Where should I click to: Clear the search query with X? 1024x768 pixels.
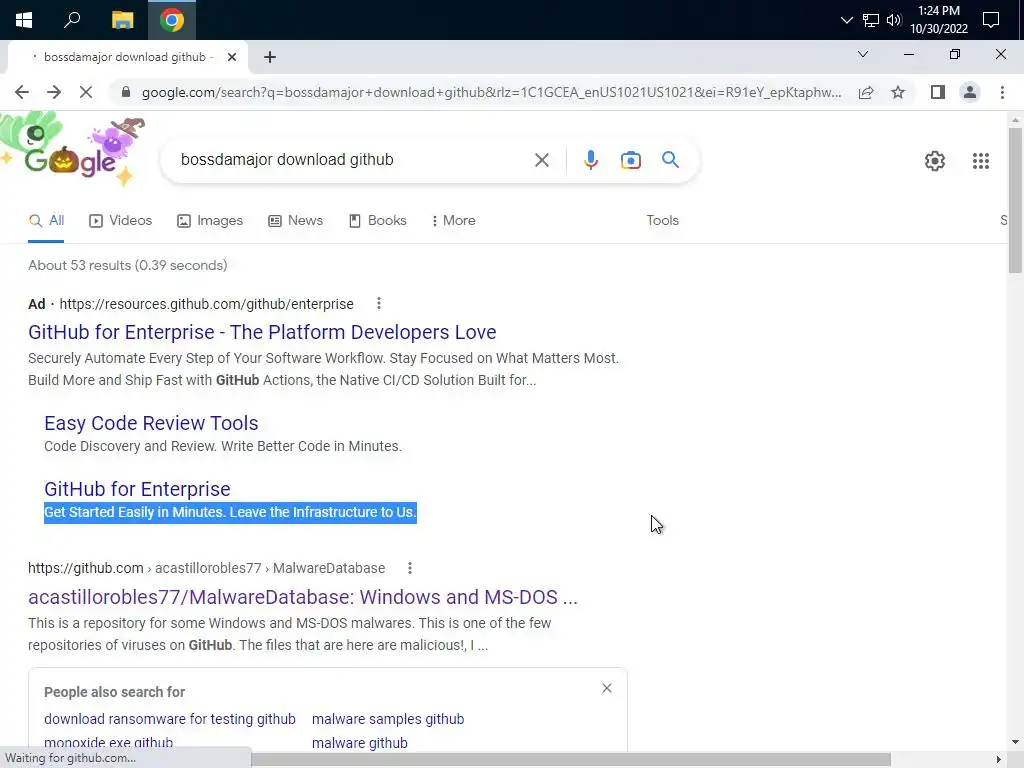541,160
